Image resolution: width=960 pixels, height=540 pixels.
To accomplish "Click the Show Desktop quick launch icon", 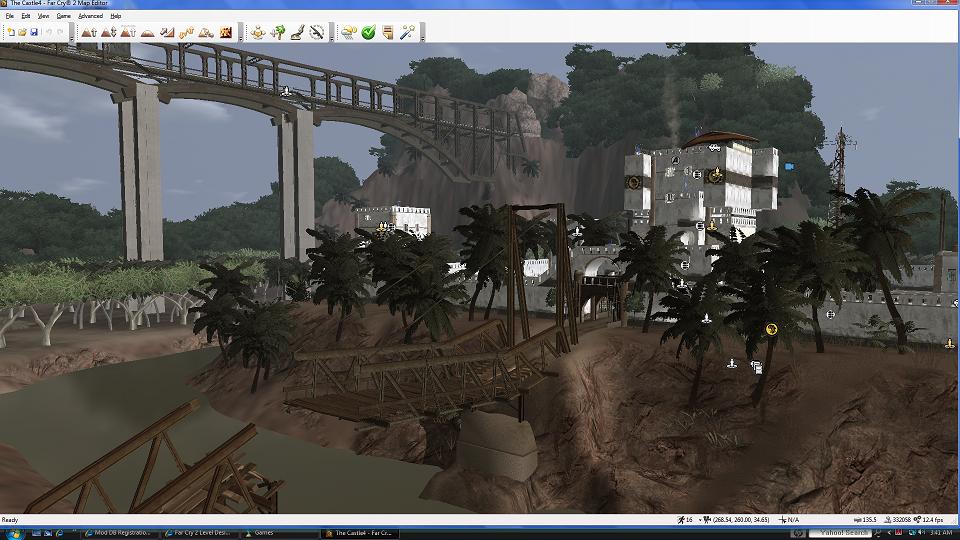I will (x=37, y=533).
